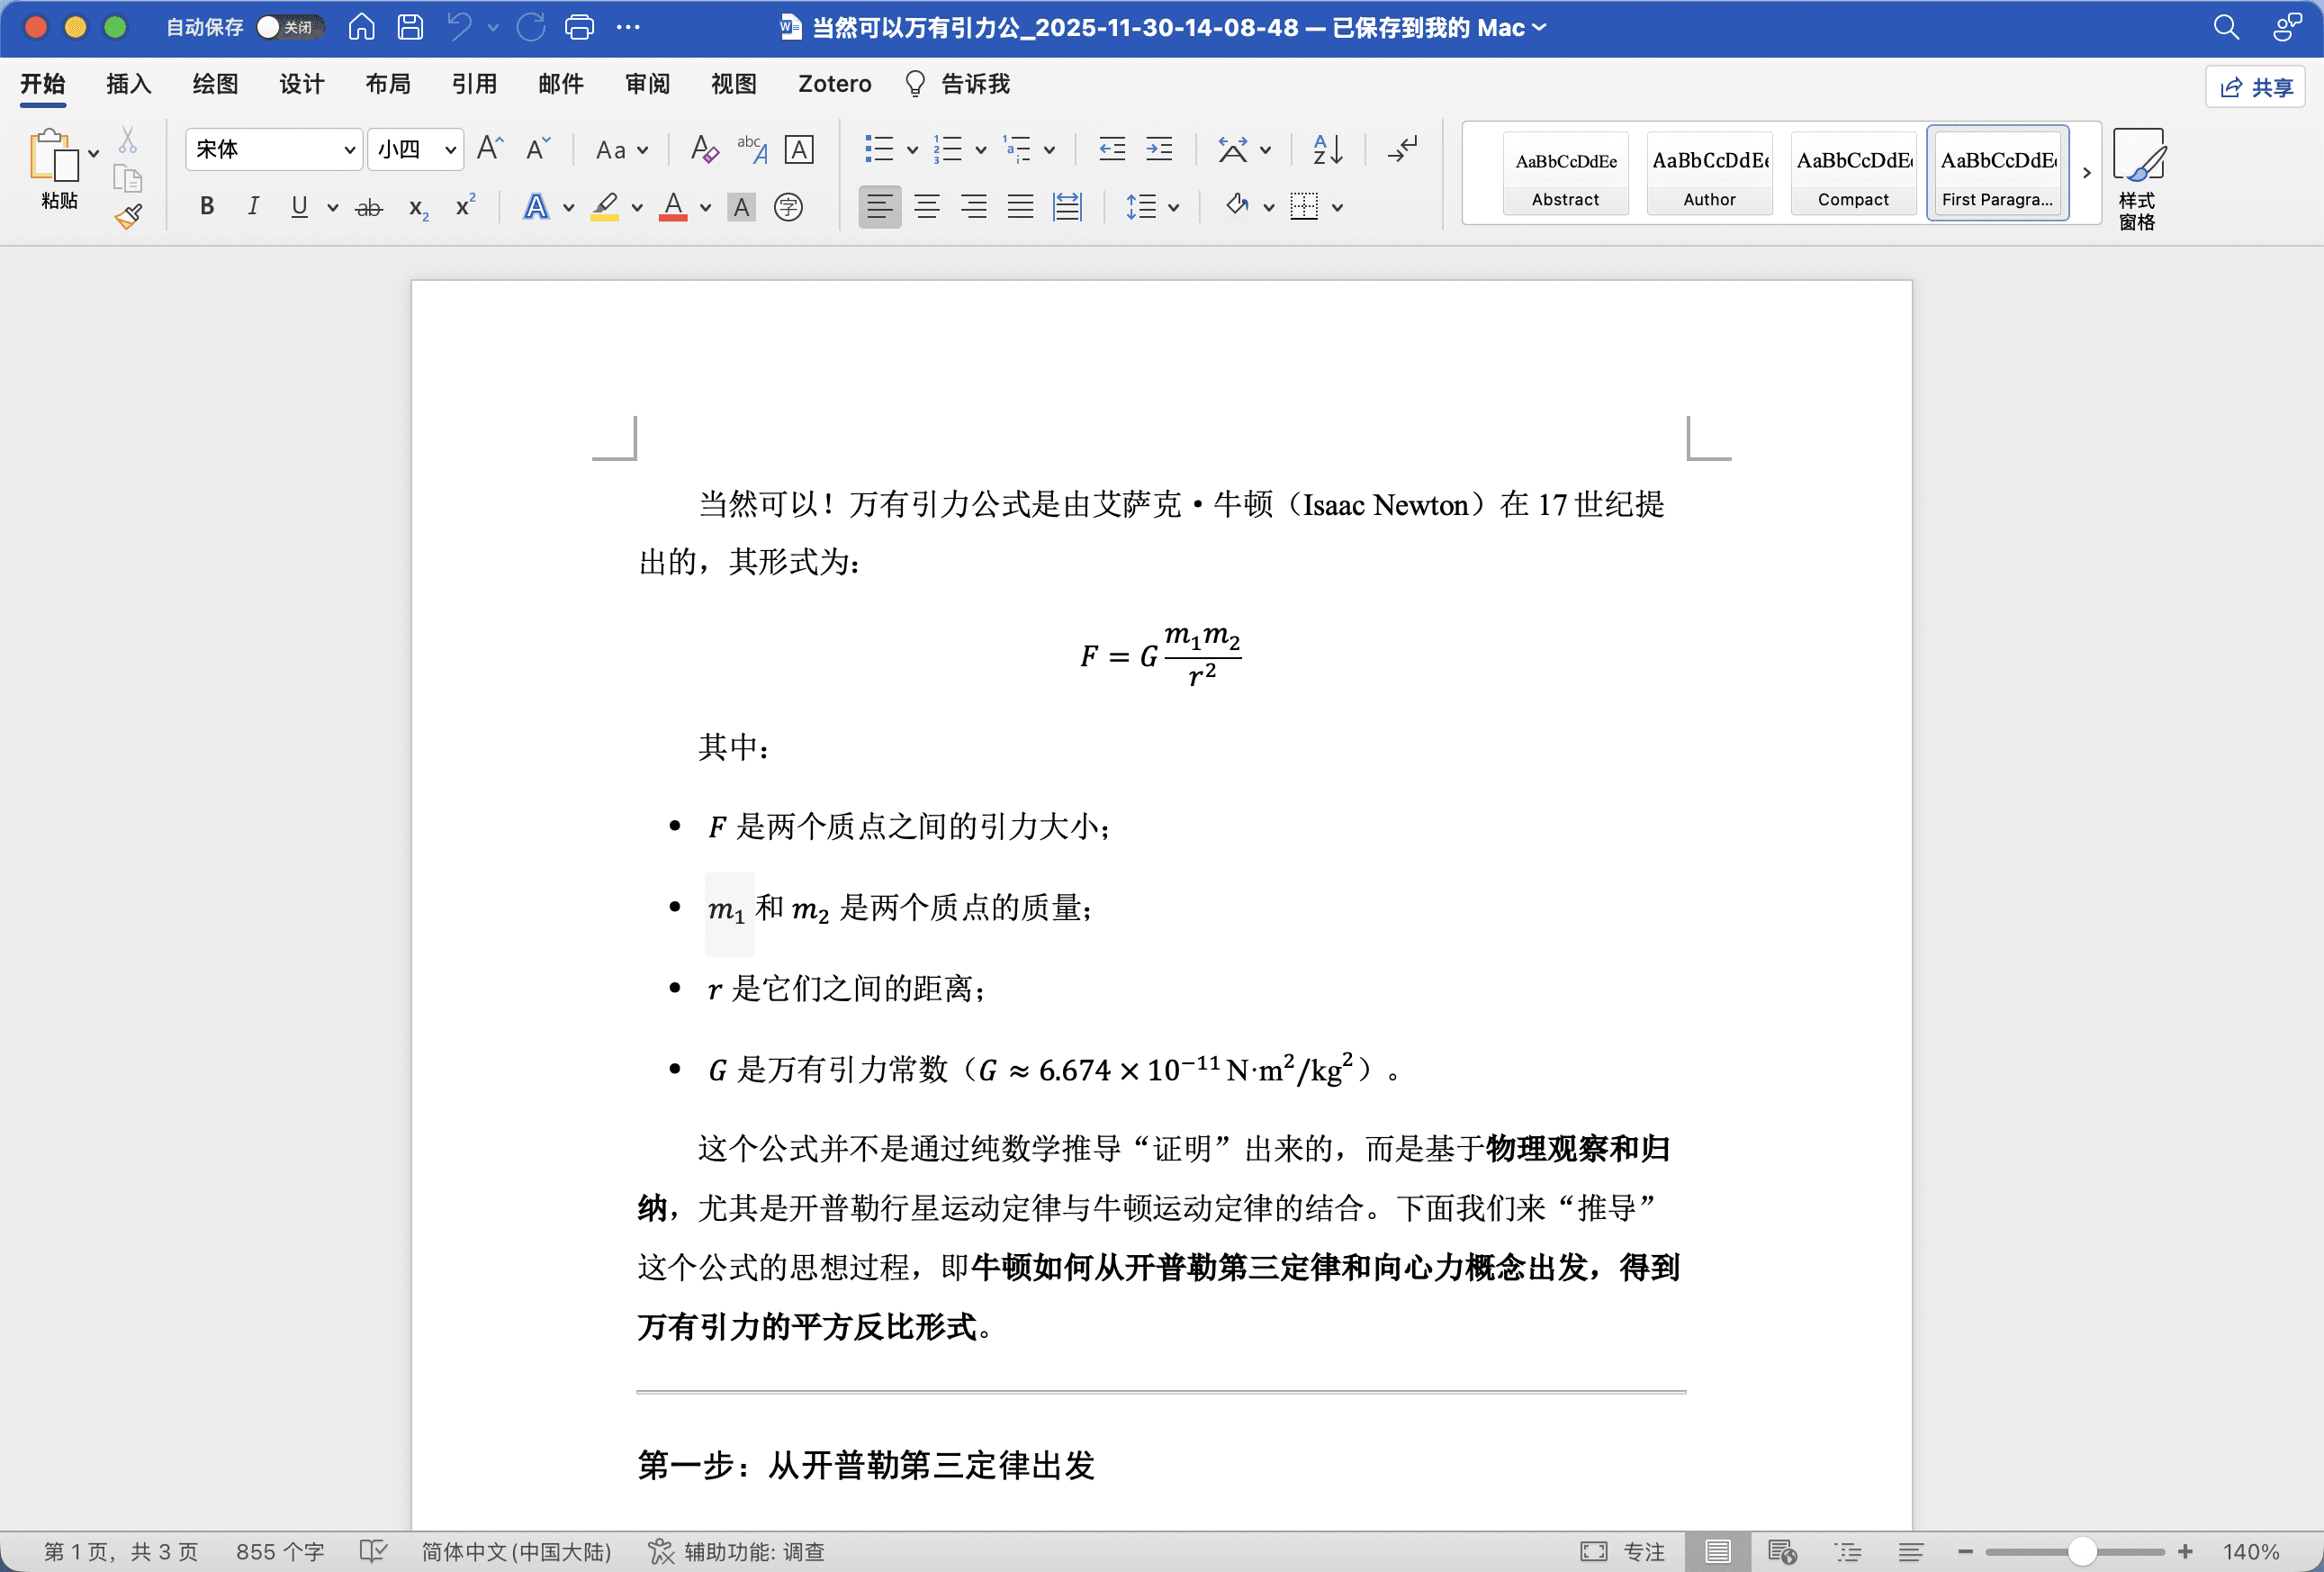This screenshot has width=2324, height=1572.
Task: Open the font size dropdown (小四)
Action: [x=450, y=150]
